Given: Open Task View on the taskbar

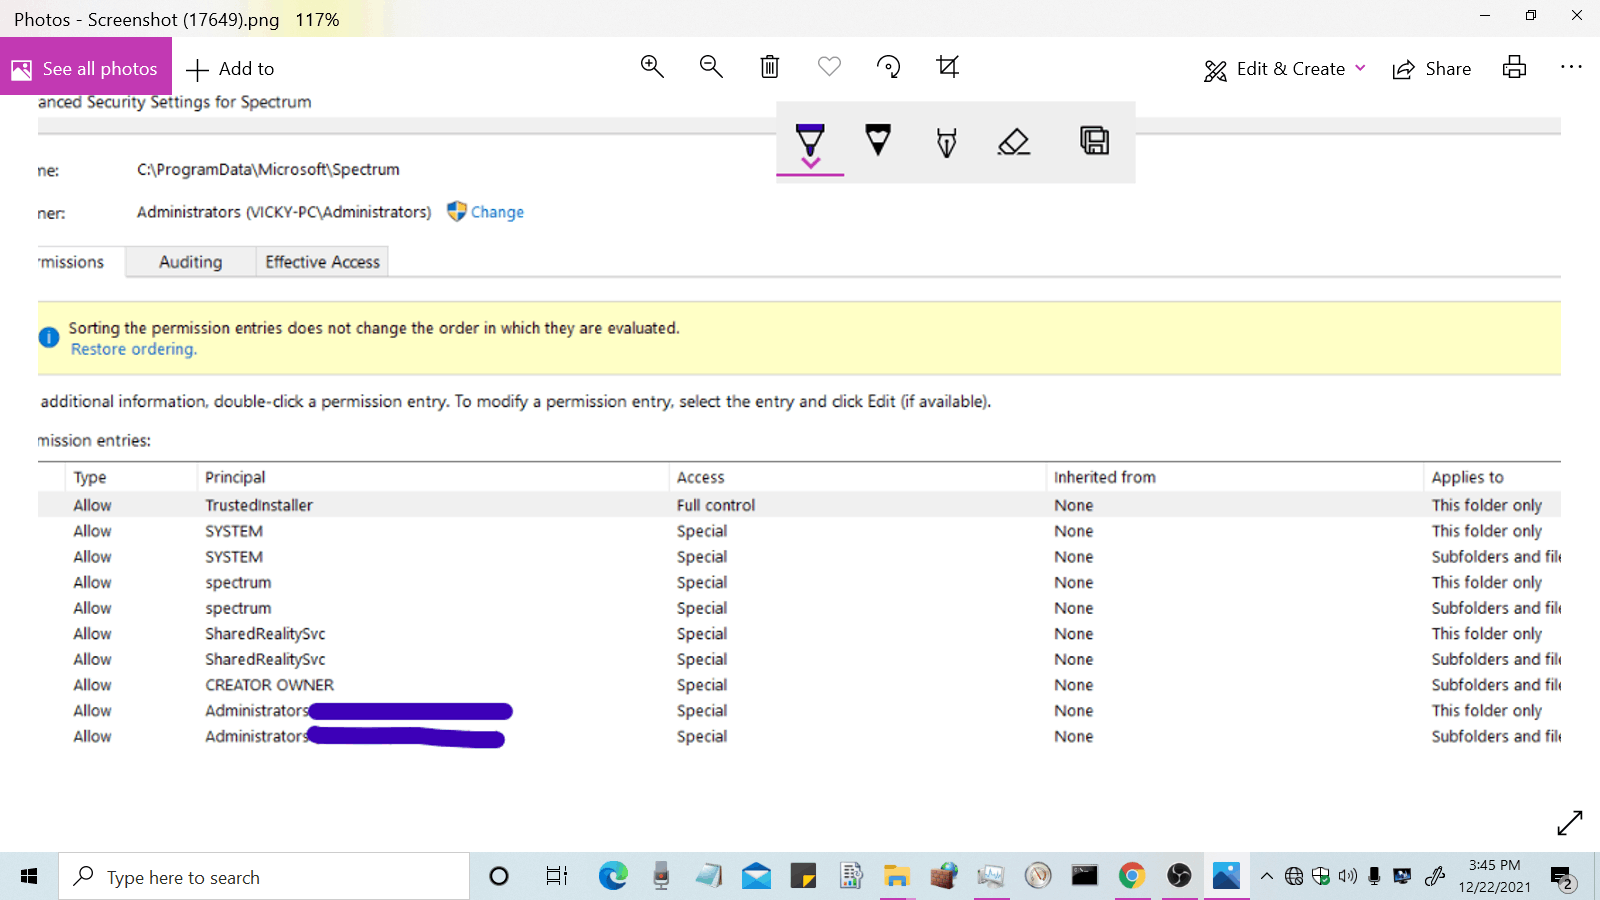Looking at the screenshot, I should [556, 876].
